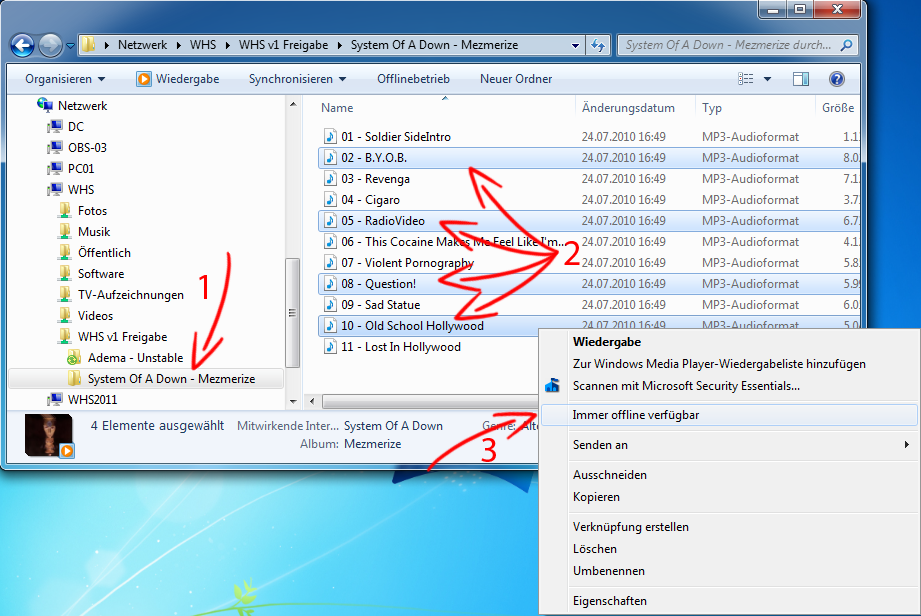
Task: Click the folder icon in address bar
Action: (x=88, y=45)
